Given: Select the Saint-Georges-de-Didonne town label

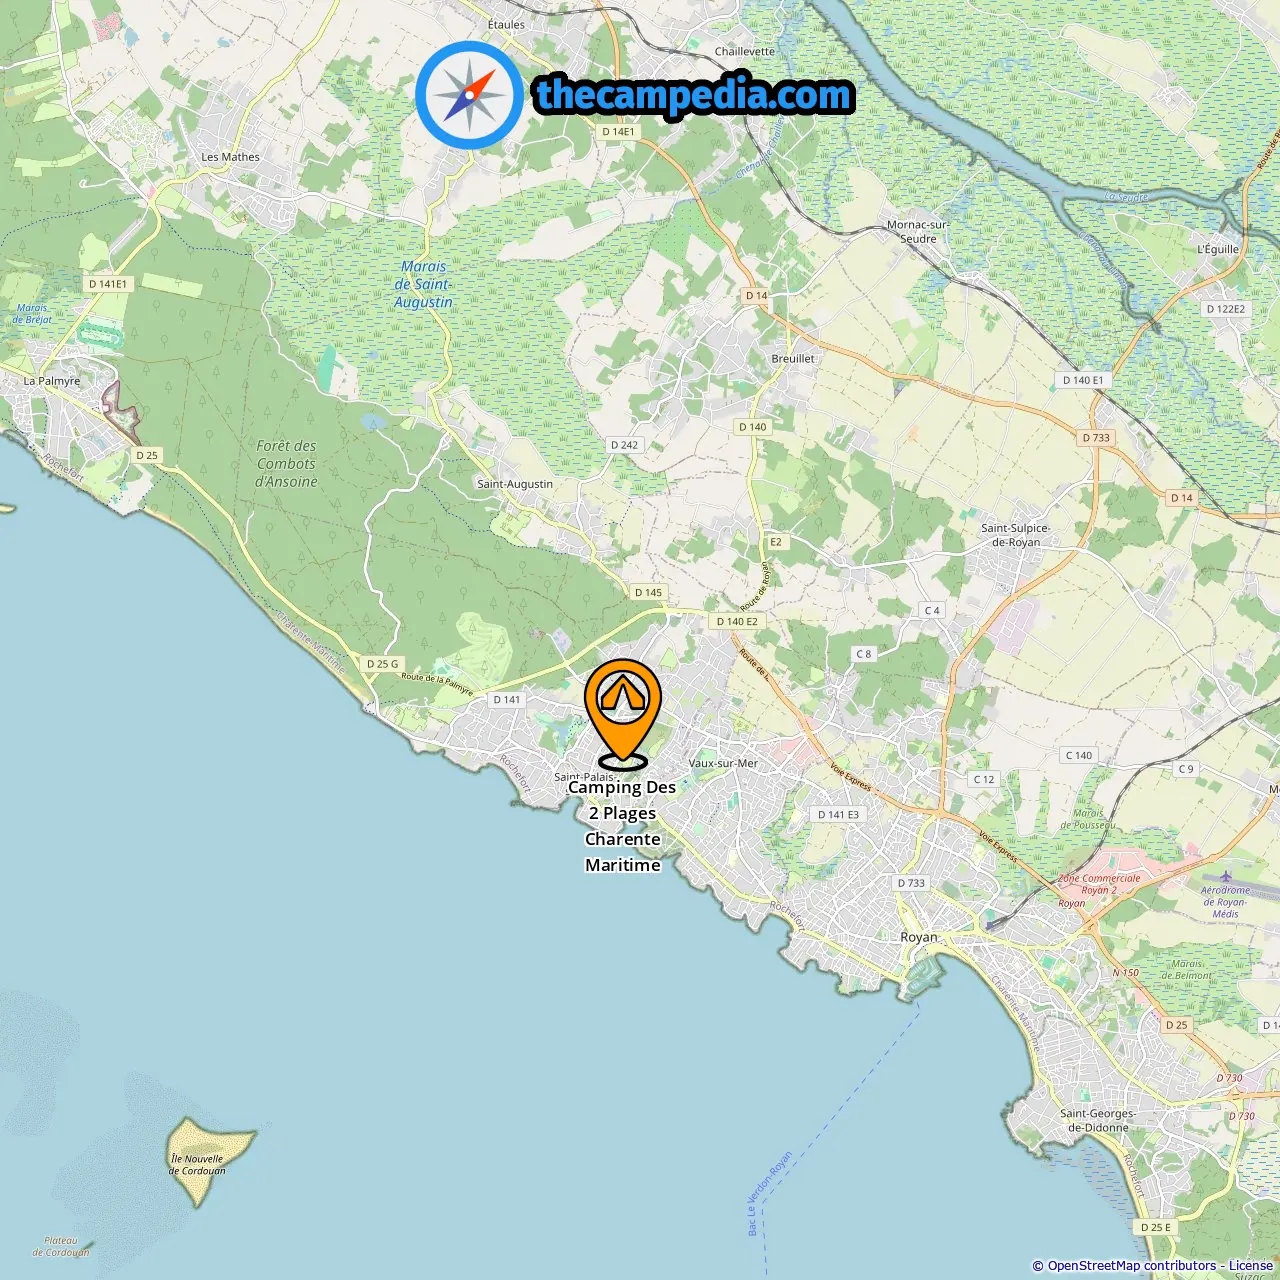Looking at the screenshot, I should (1098, 1120).
